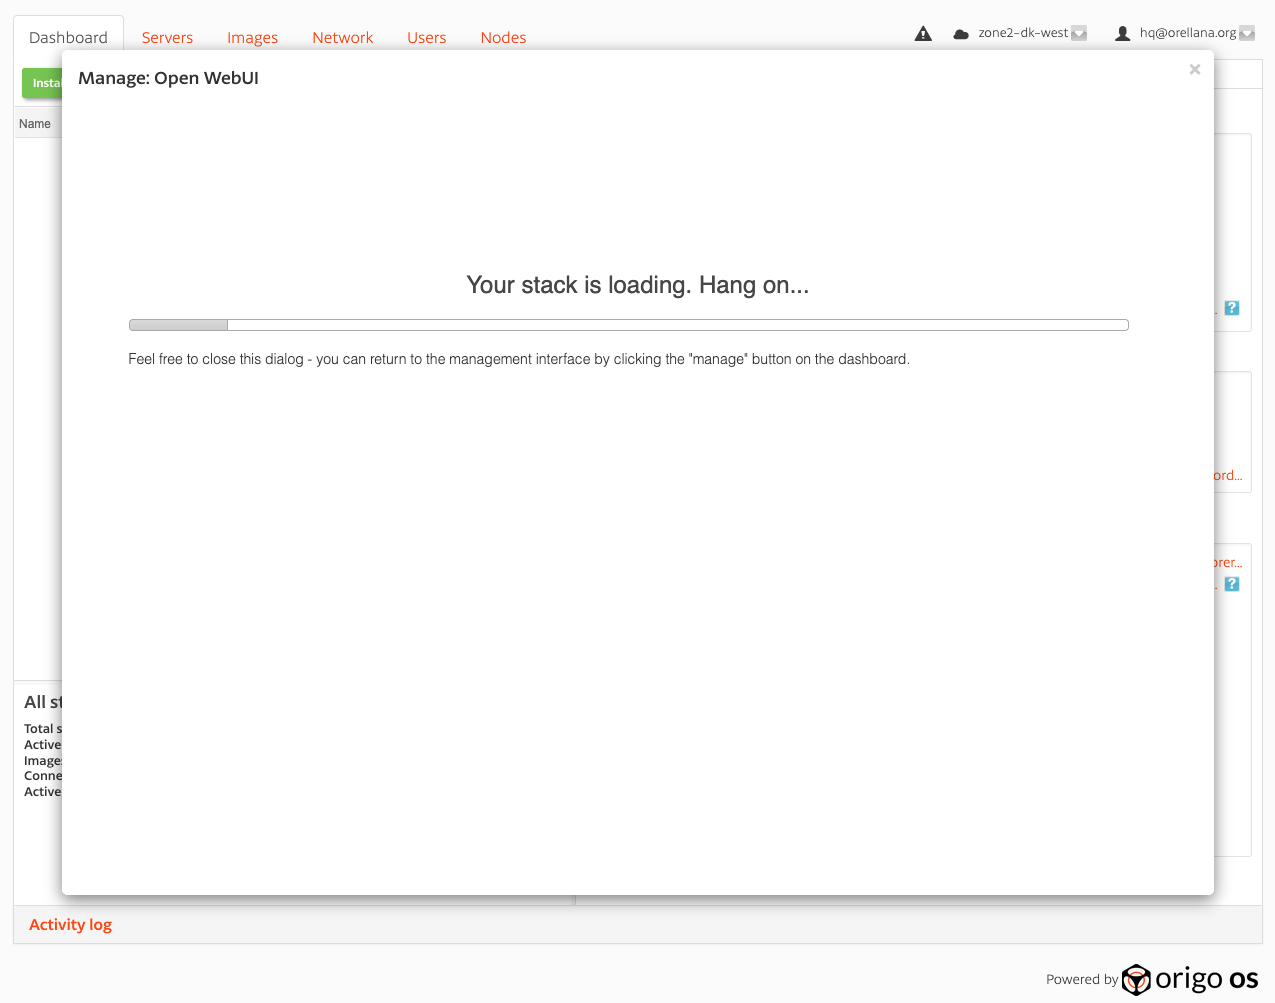This screenshot has height=1003, width=1275.
Task: Open the Images tab
Action: (252, 38)
